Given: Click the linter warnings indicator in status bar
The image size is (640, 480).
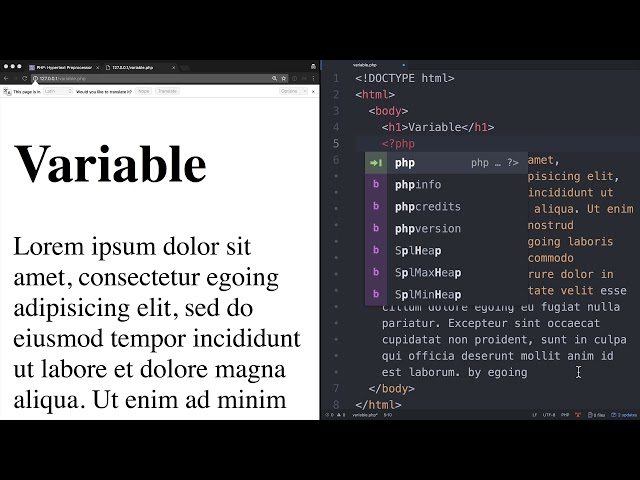Looking at the screenshot, I should [x=341, y=415].
